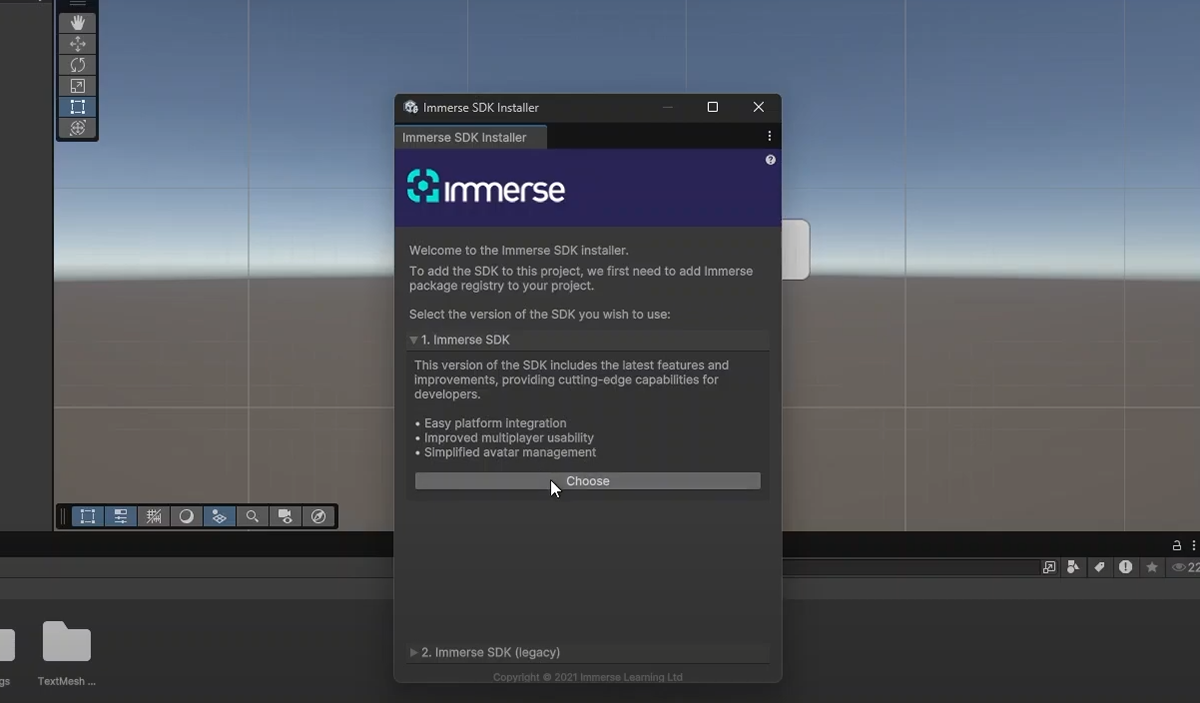Select the Scale tool
Viewport: 1200px width, 703px height.
(77, 86)
